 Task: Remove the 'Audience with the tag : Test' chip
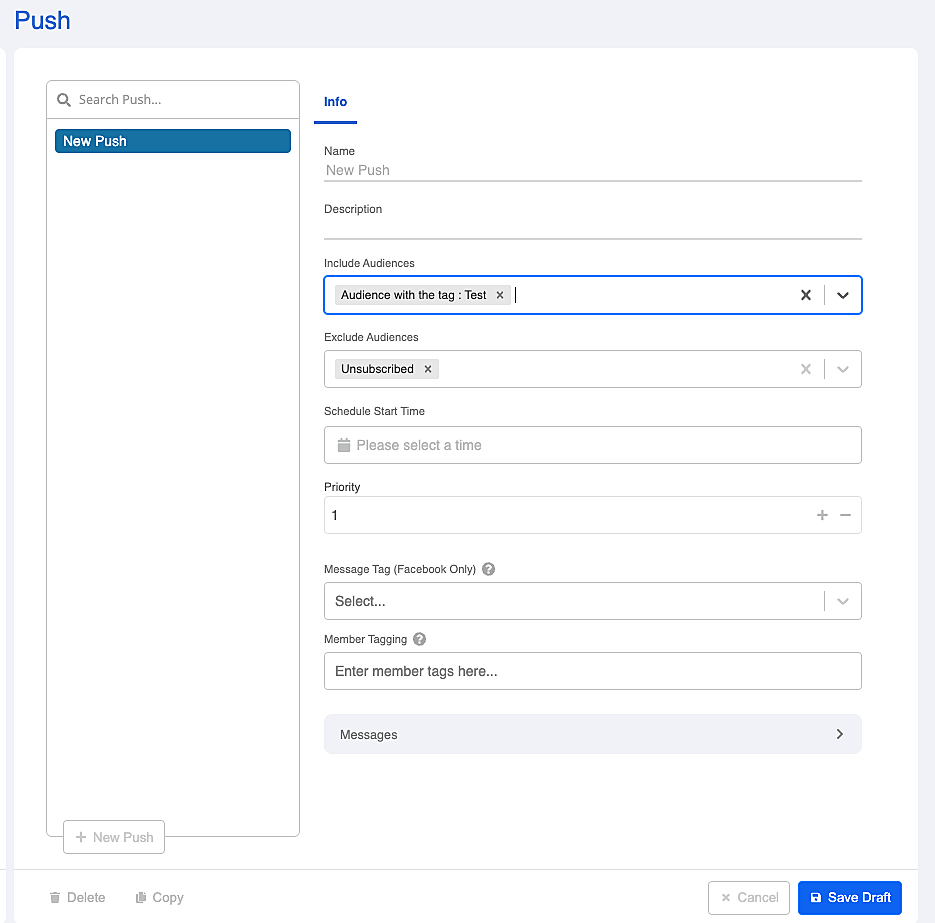pos(500,295)
